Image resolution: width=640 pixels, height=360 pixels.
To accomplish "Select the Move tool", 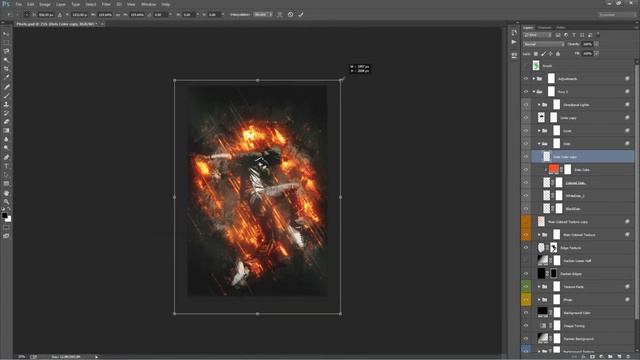I will pos(6,34).
